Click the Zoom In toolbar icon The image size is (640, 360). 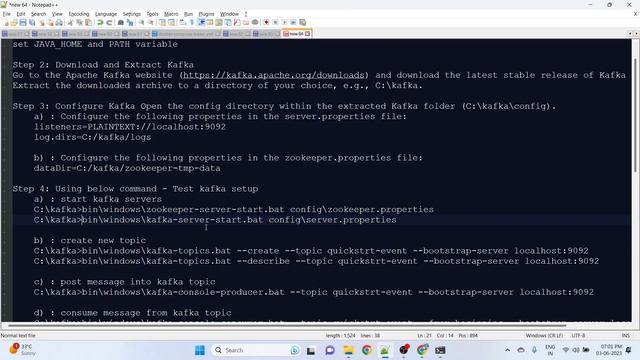[141, 22]
